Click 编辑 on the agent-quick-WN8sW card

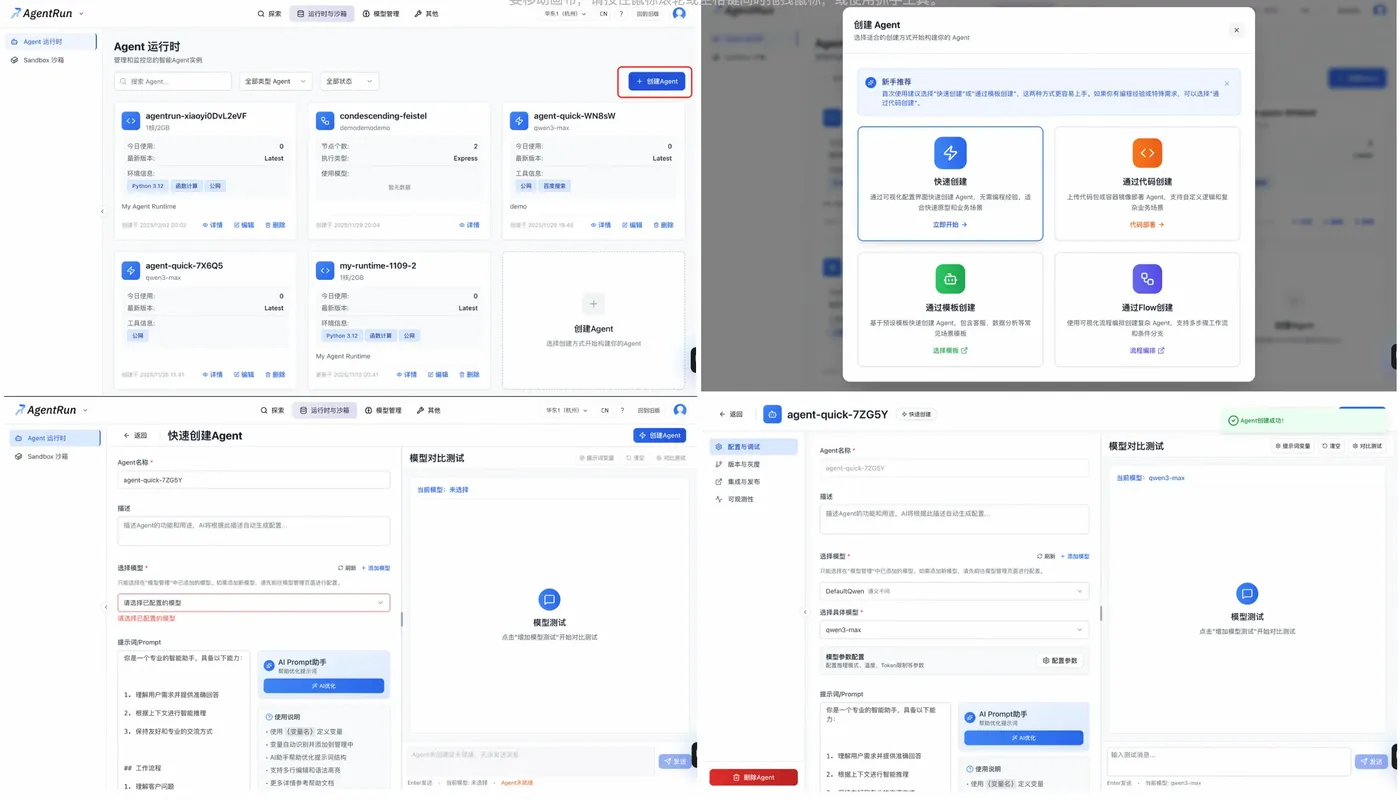pos(633,225)
